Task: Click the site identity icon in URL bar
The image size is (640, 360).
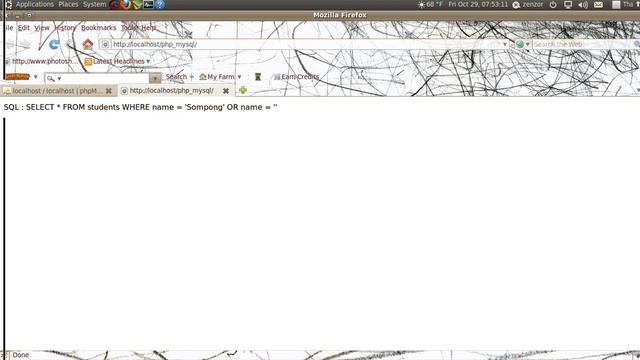Action: pyautogui.click(x=105, y=44)
